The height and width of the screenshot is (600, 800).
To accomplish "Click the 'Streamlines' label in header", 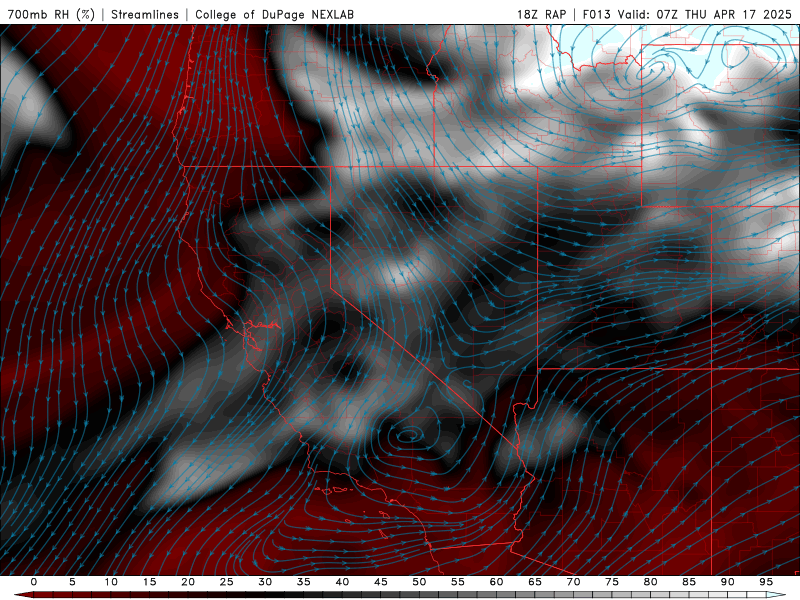I will tap(145, 14).
